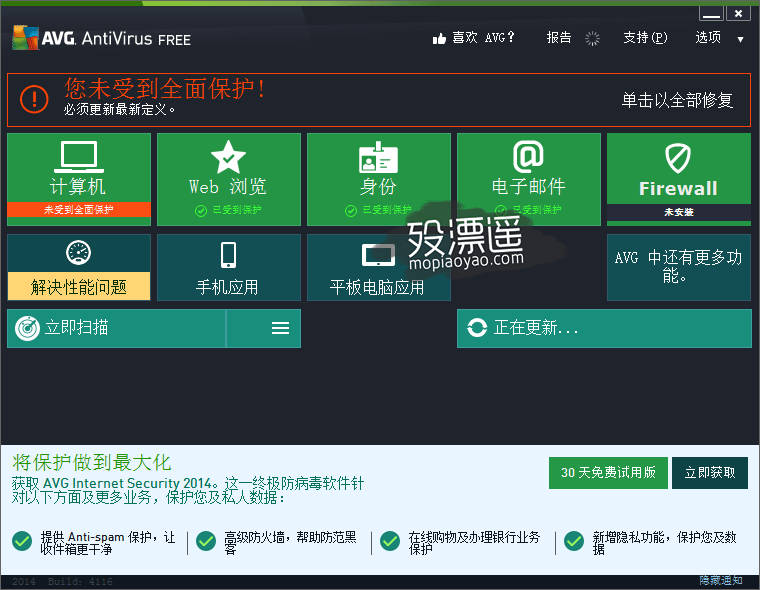Click 隐藏通知 hide notification link
The width and height of the screenshot is (760, 590).
coord(721,580)
